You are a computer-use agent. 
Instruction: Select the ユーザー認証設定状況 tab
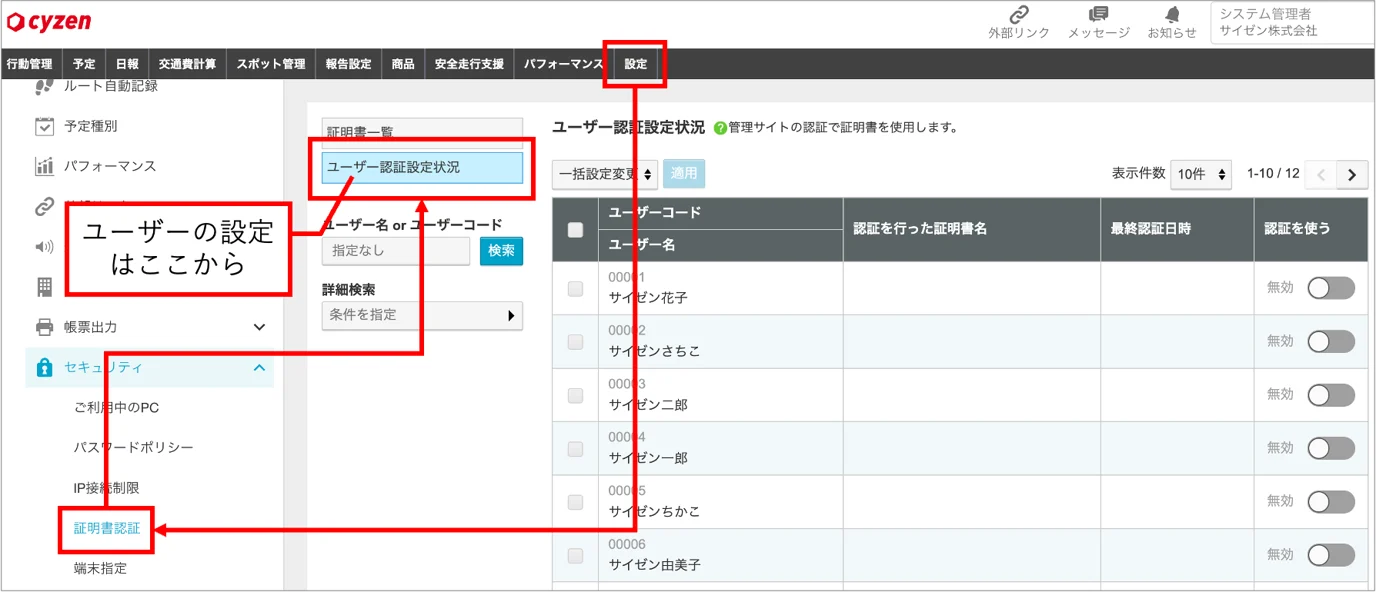coord(422,167)
